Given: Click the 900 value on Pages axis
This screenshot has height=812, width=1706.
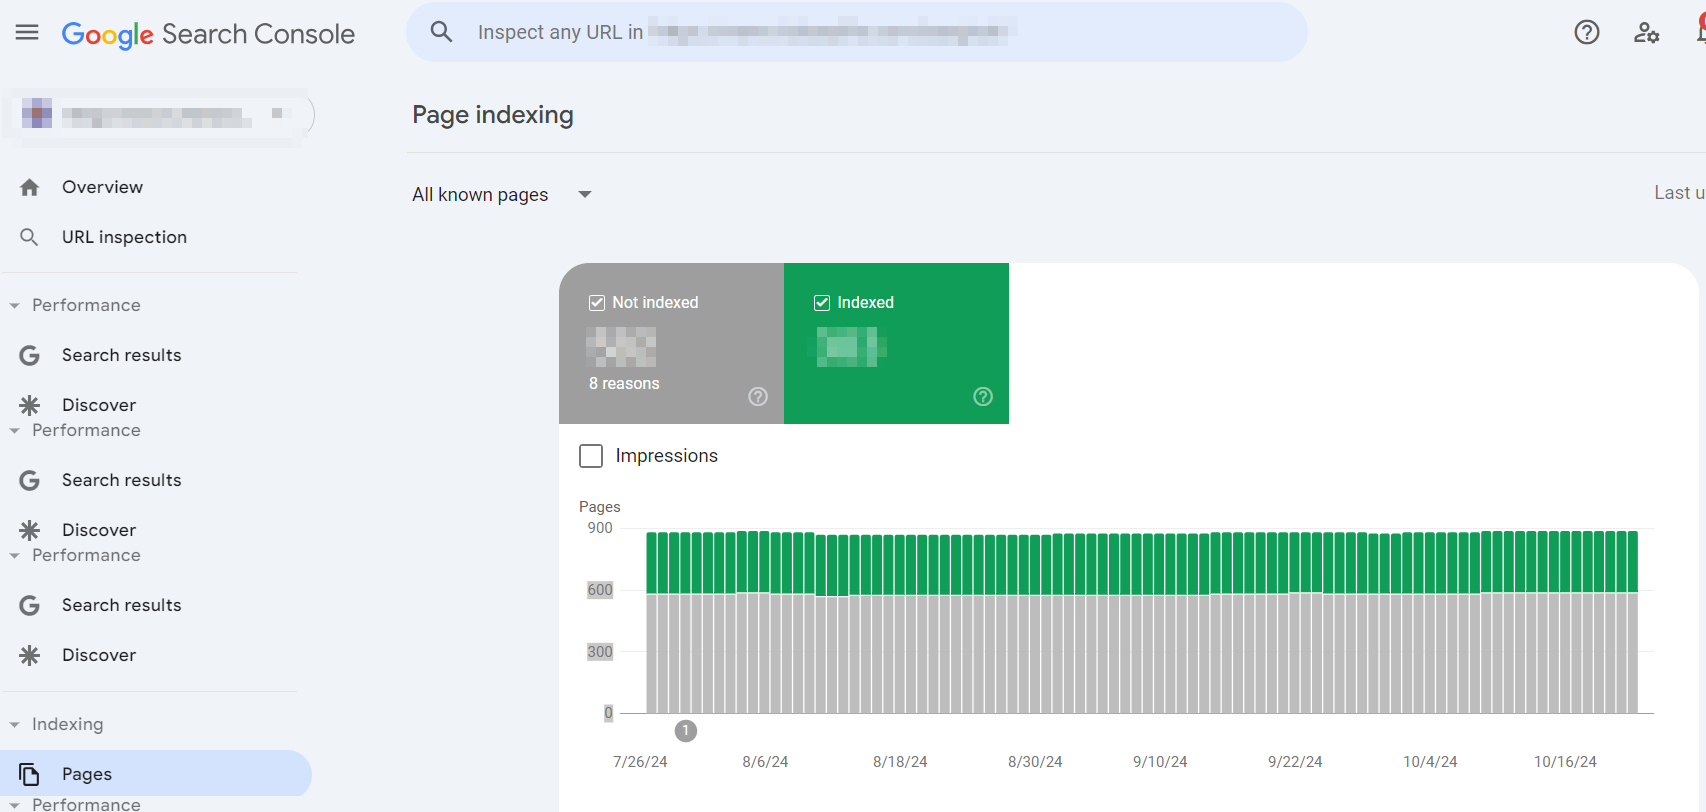Looking at the screenshot, I should [x=600, y=528].
